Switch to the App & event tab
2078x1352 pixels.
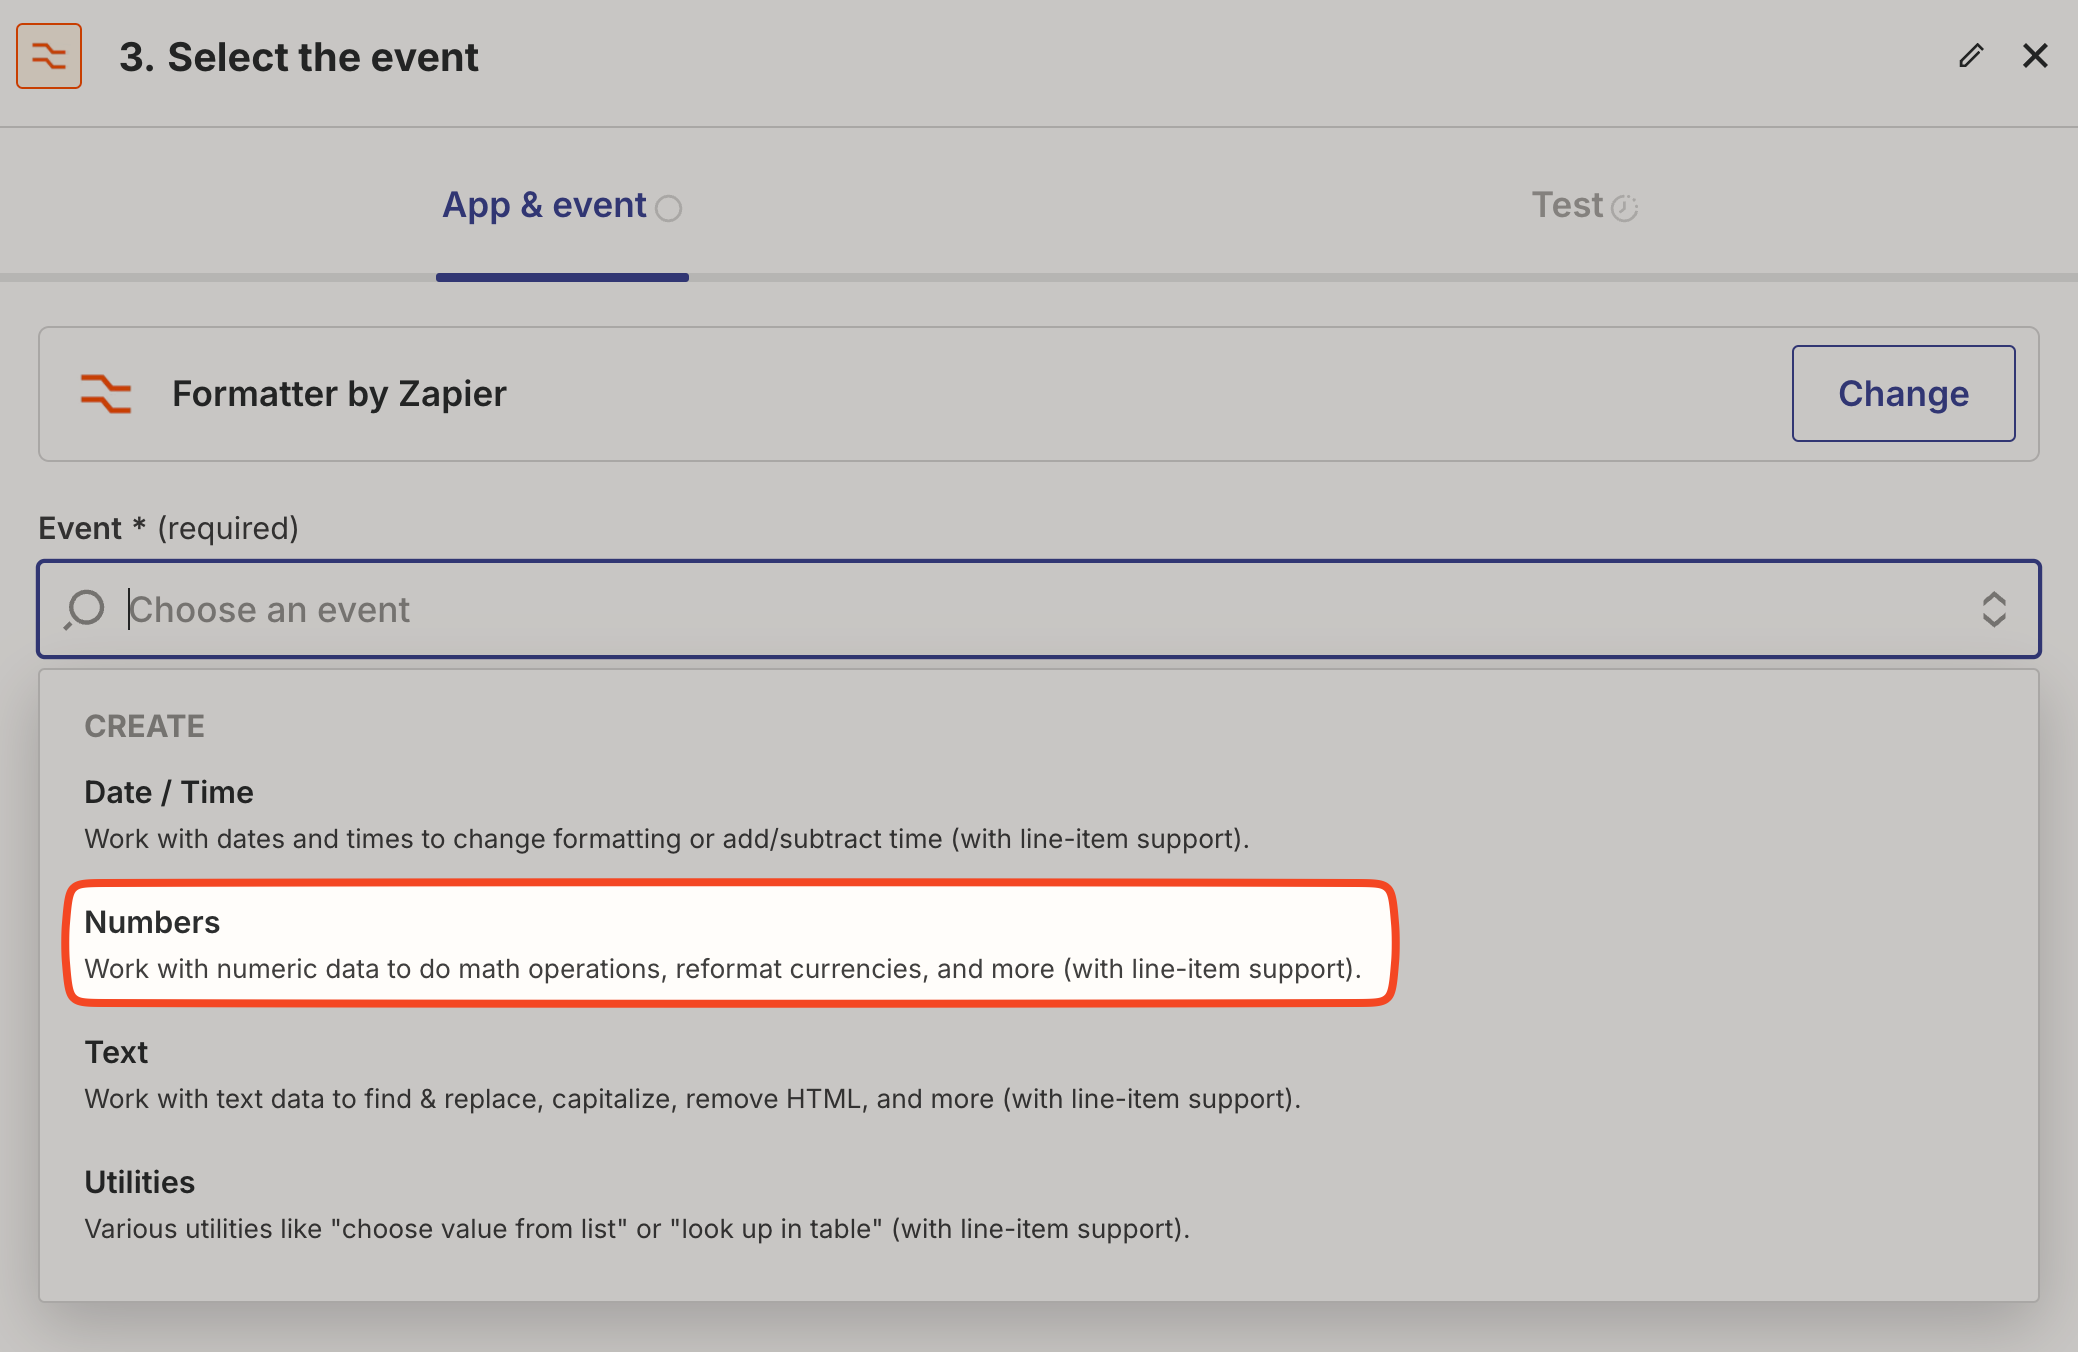click(545, 205)
